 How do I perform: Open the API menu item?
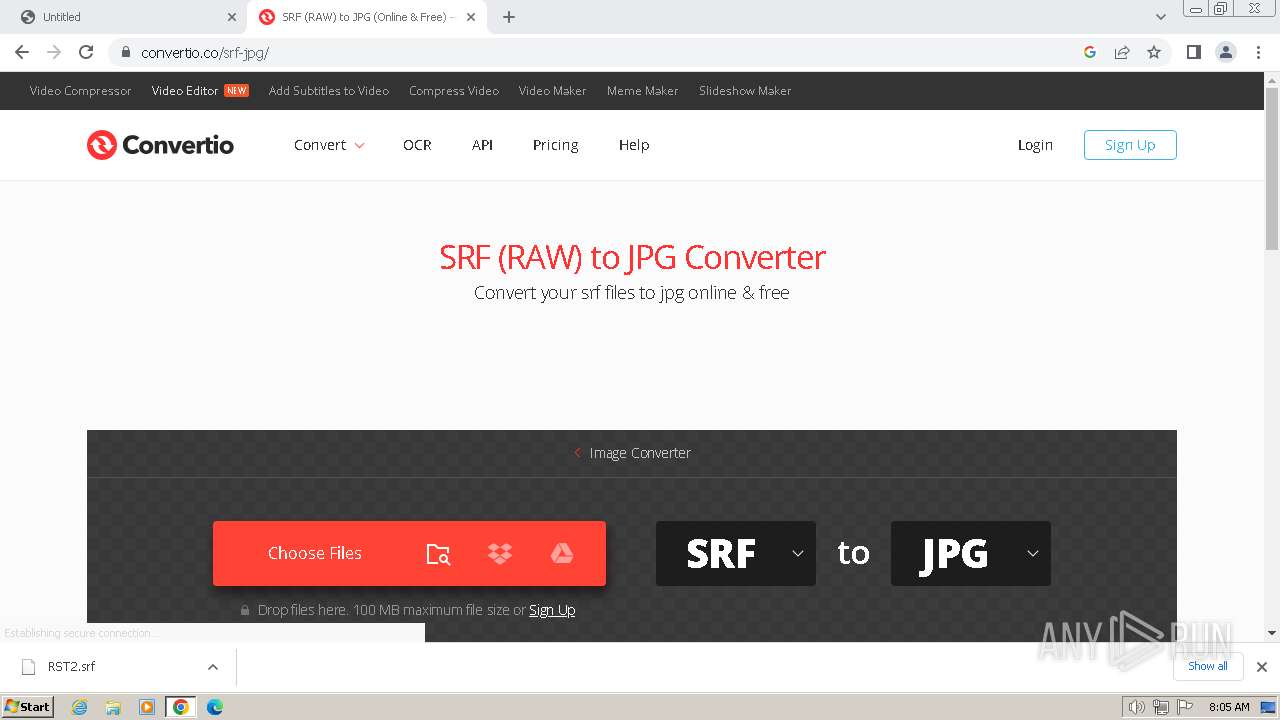[482, 145]
